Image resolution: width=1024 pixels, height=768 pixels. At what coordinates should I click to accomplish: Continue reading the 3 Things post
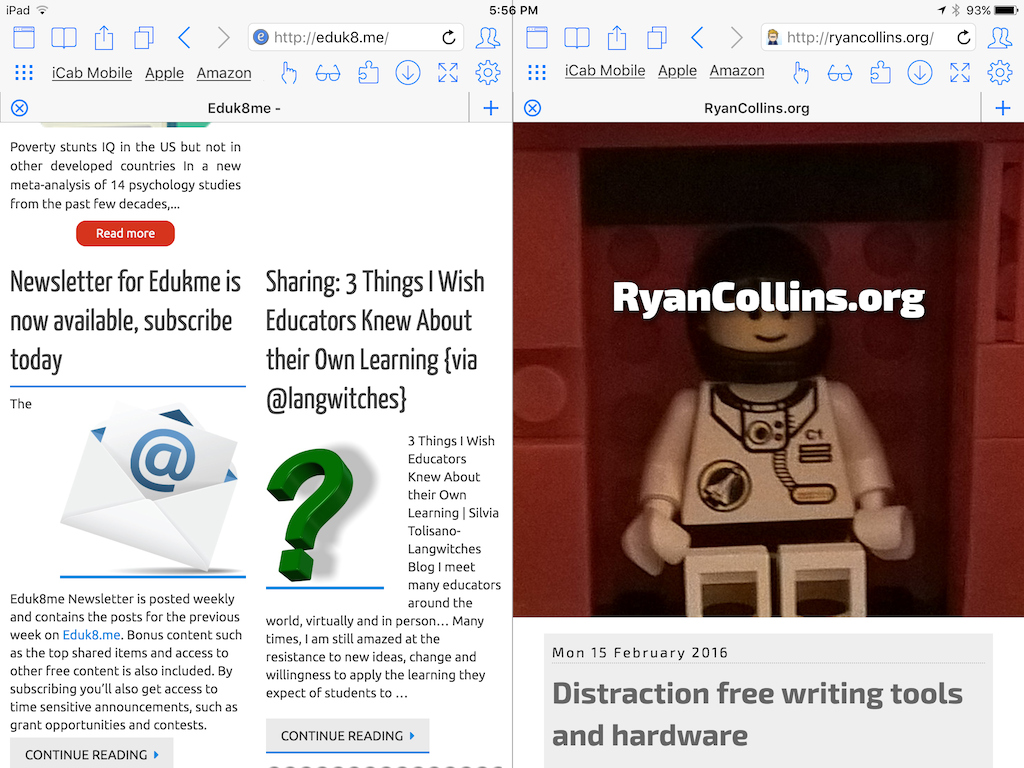[x=347, y=736]
